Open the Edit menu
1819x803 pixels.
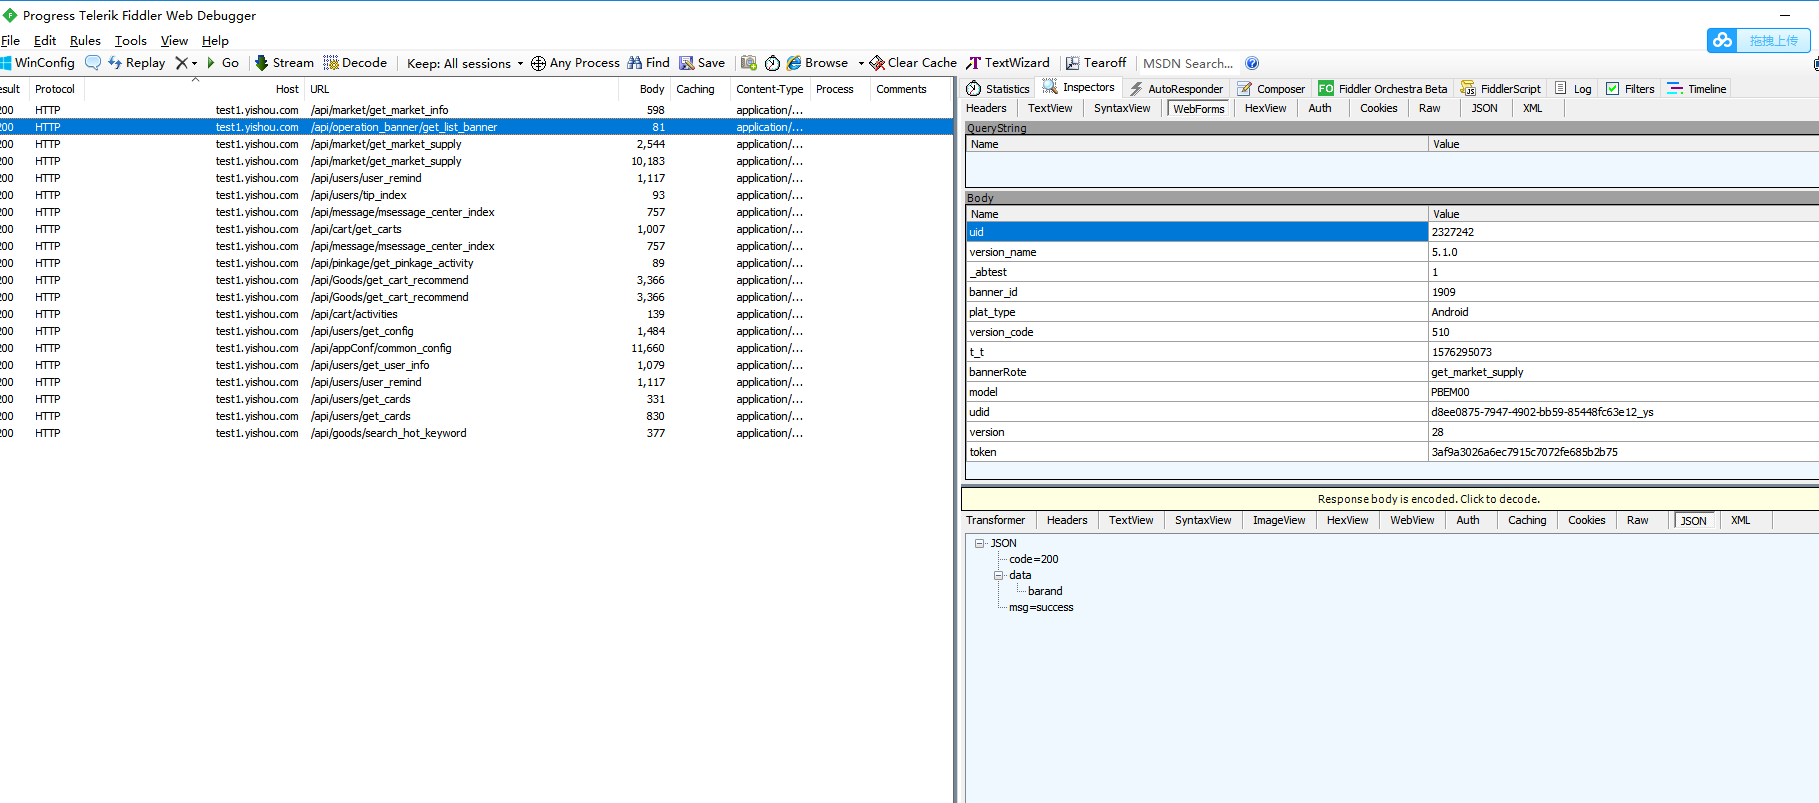(x=45, y=41)
